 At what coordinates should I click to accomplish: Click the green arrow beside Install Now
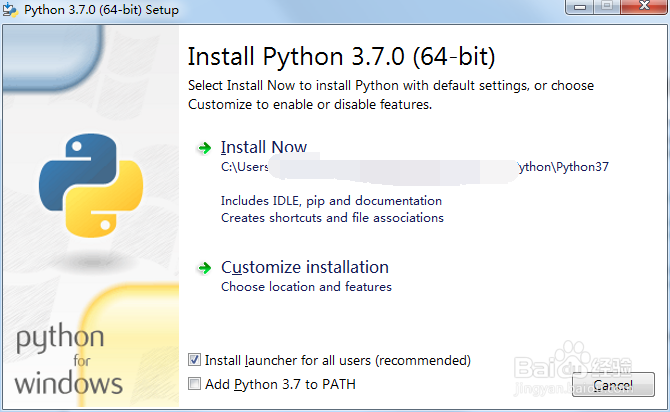coord(204,148)
